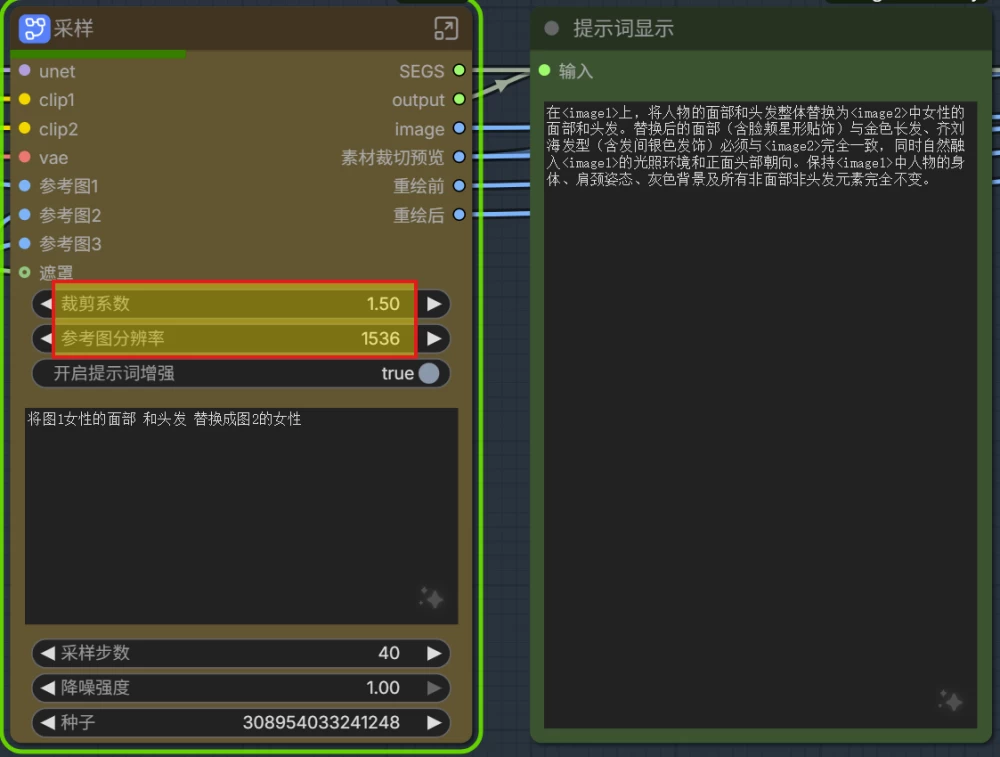Click the 参考图3 input port dot
Image resolution: width=1000 pixels, height=757 pixels.
click(25, 243)
